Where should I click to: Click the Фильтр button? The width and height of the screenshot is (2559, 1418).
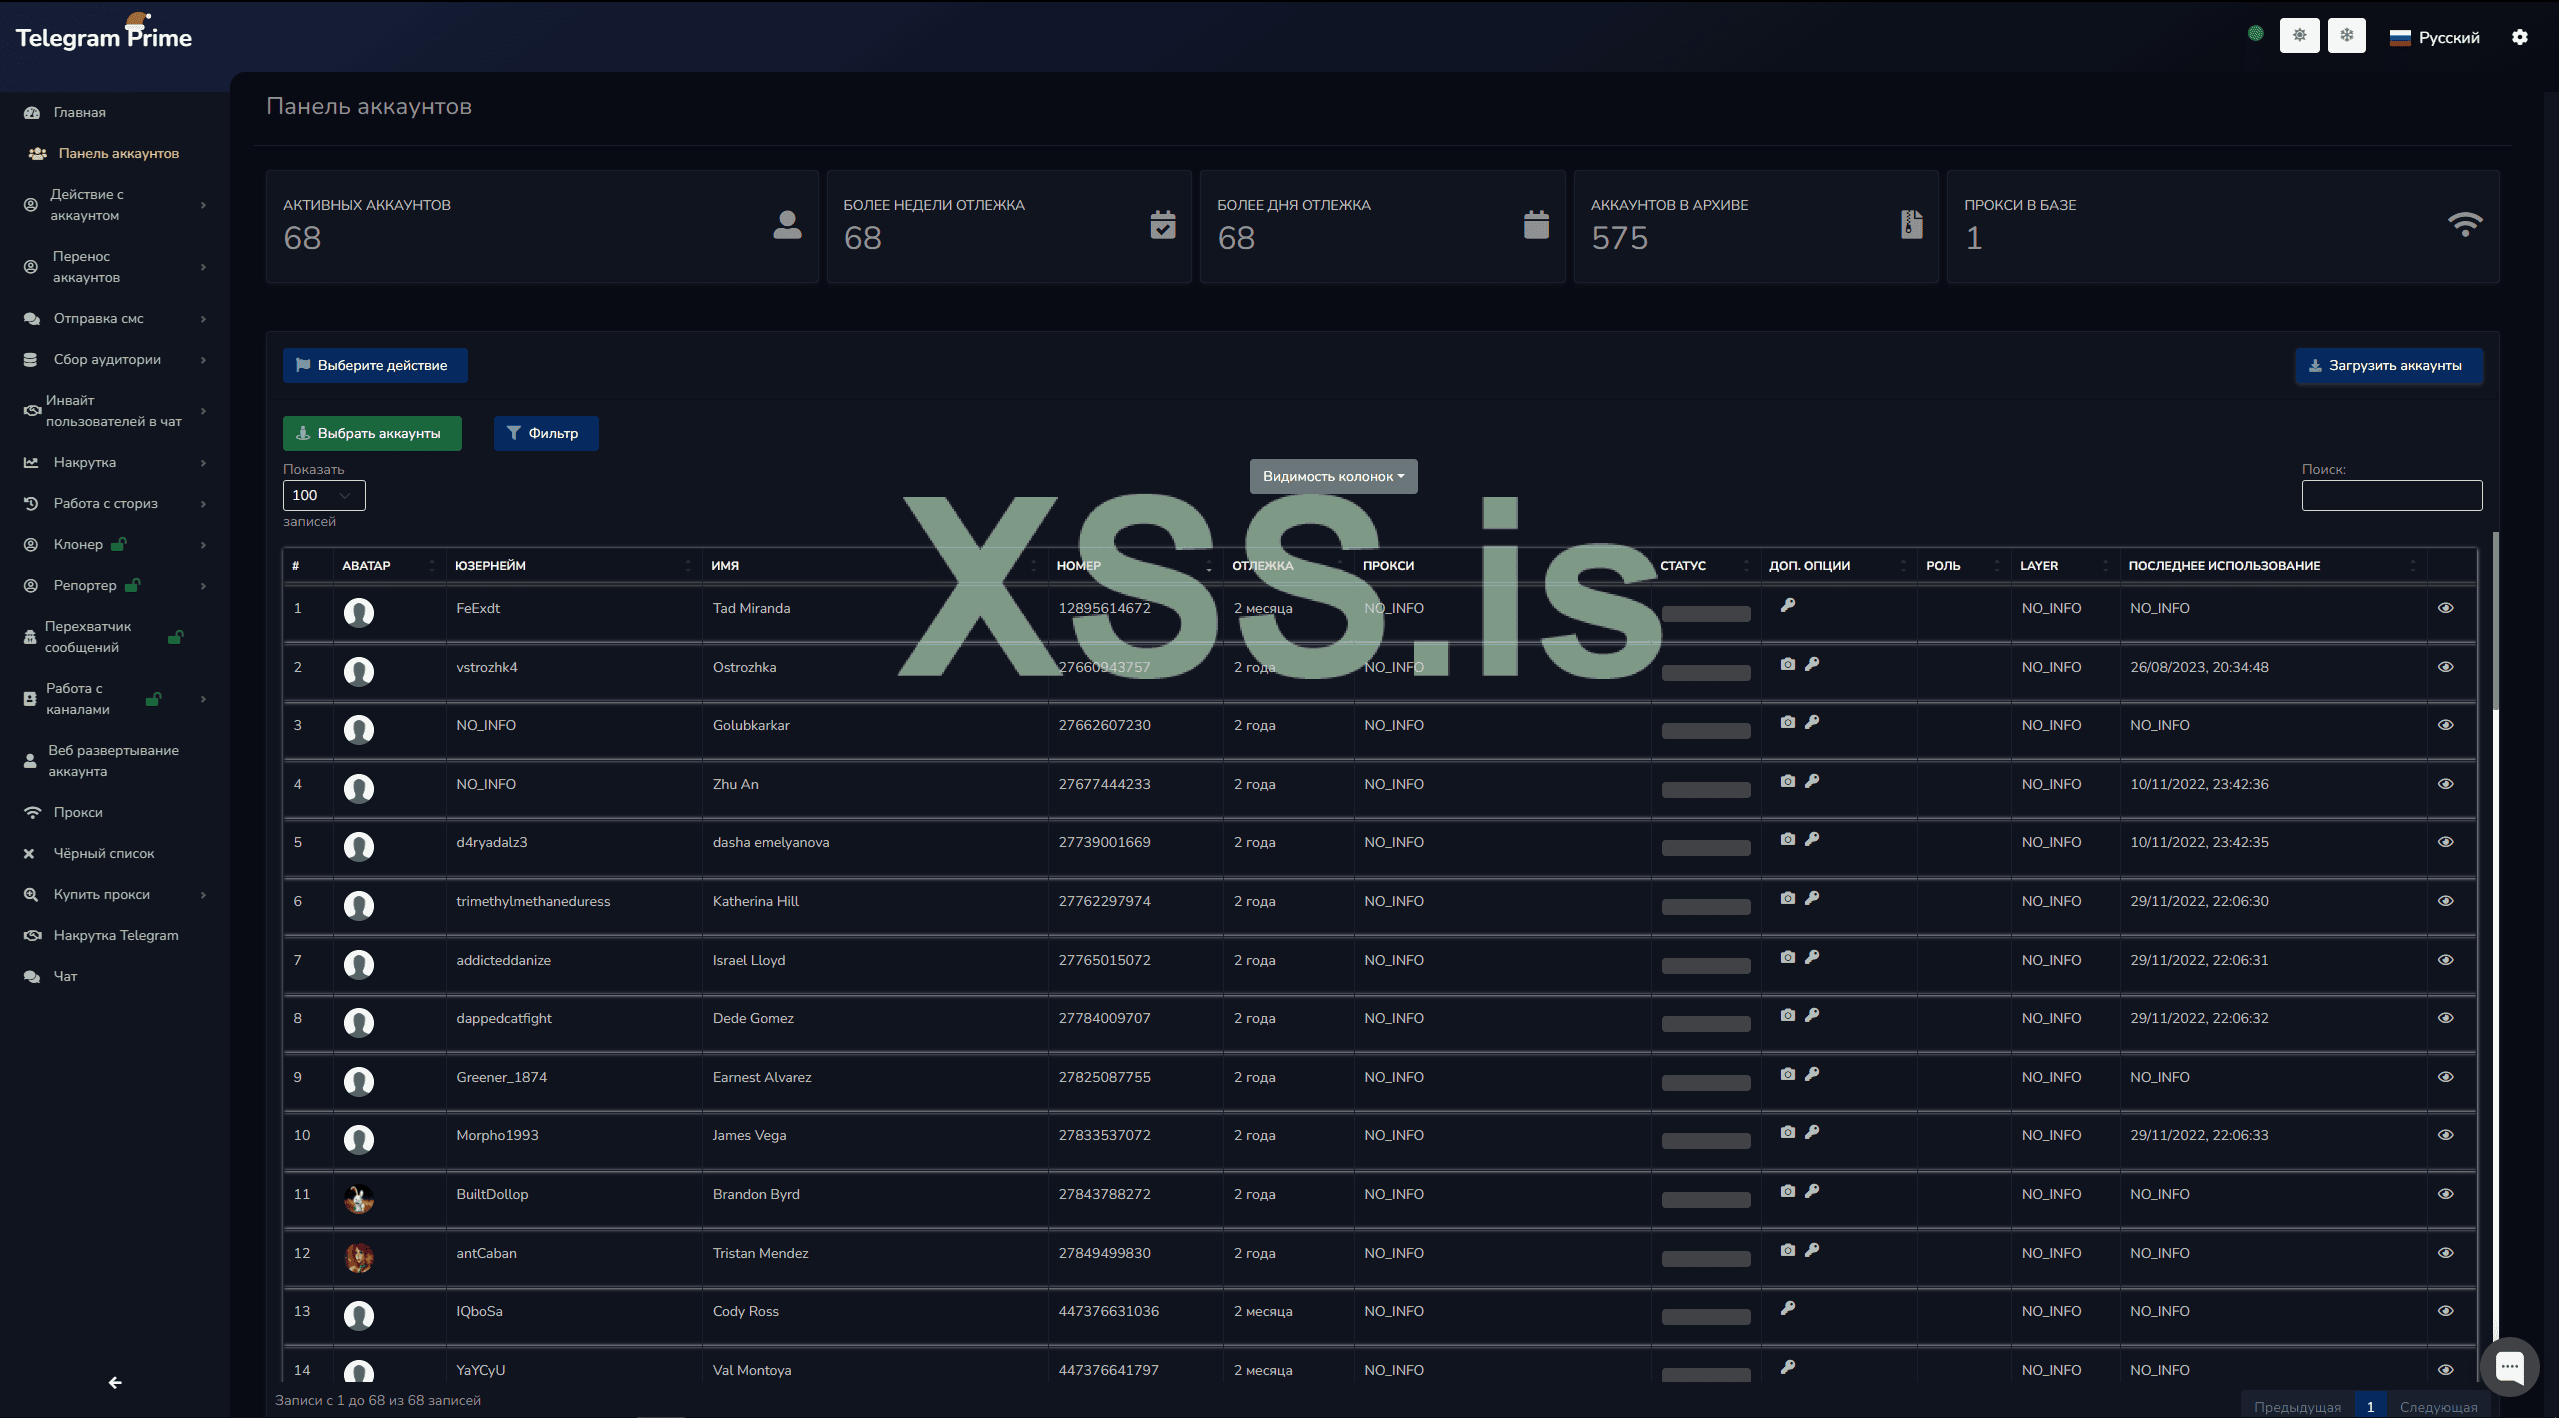pos(545,433)
